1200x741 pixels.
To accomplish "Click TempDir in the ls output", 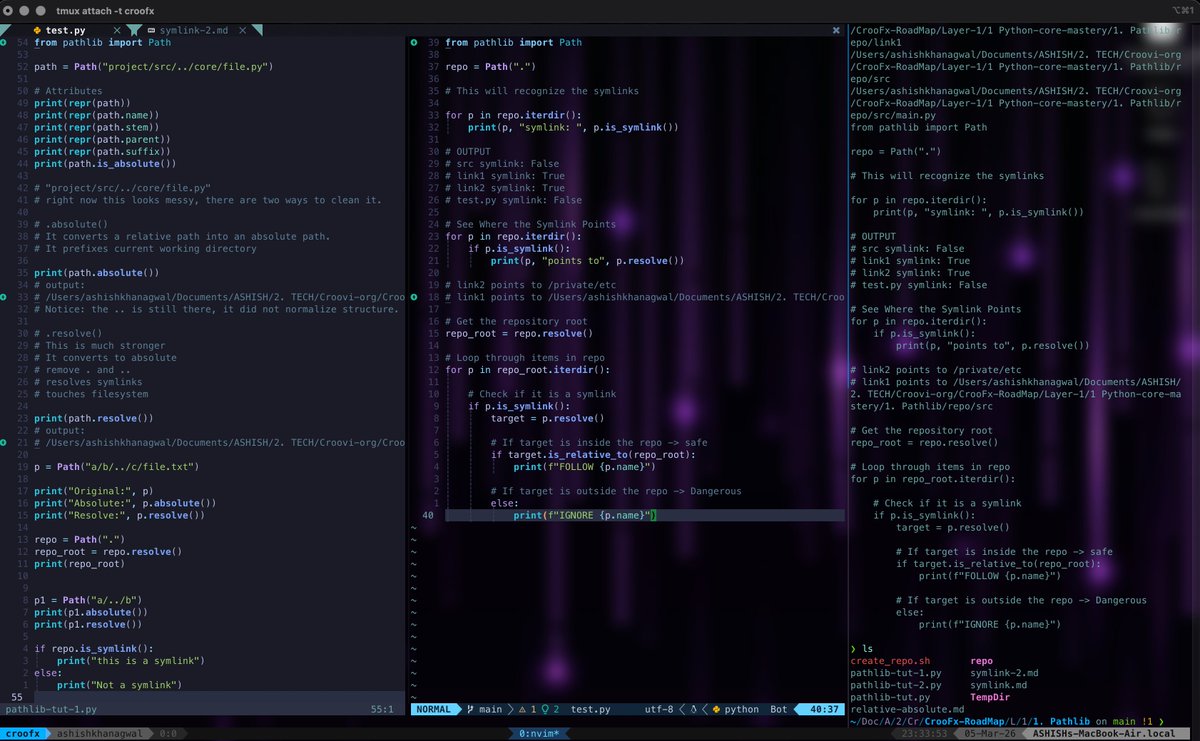I will coord(991,697).
